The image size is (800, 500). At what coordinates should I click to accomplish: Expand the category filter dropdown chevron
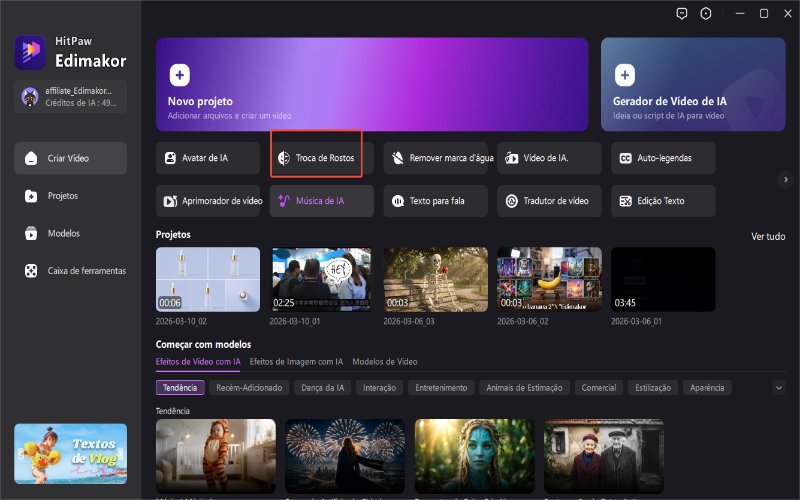(x=779, y=388)
